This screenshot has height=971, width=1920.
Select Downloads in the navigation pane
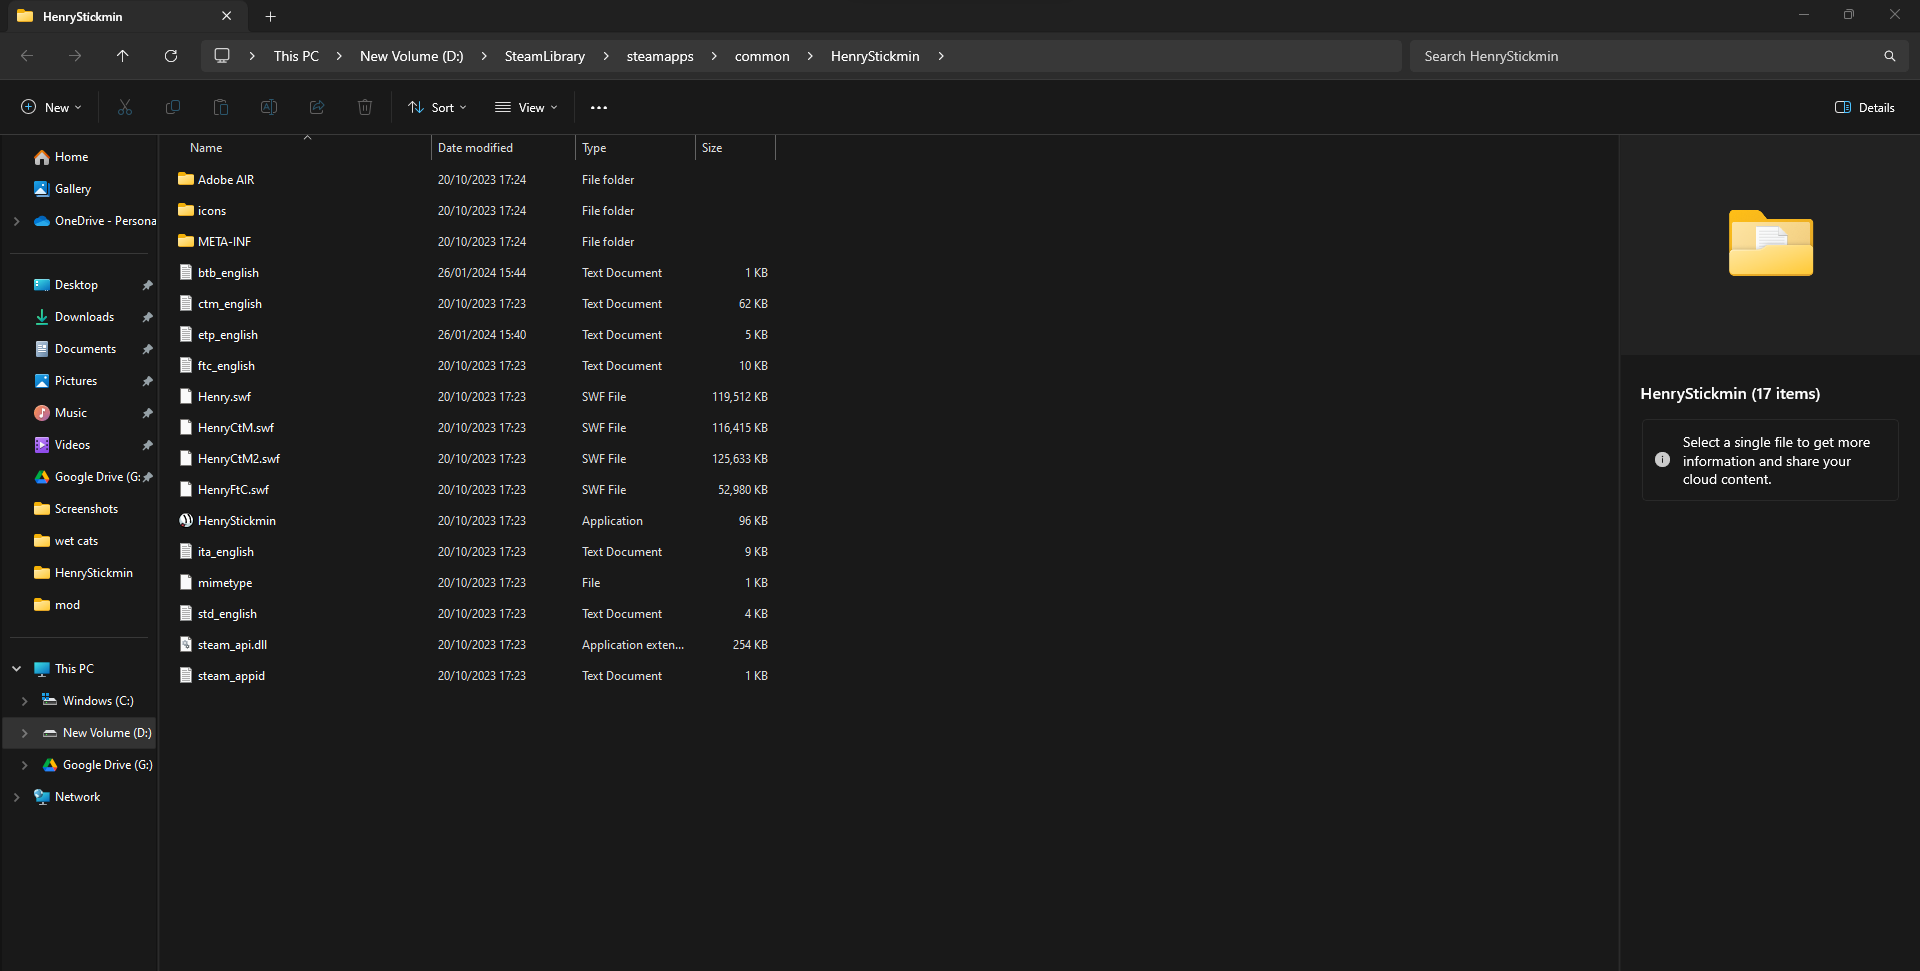click(x=84, y=317)
